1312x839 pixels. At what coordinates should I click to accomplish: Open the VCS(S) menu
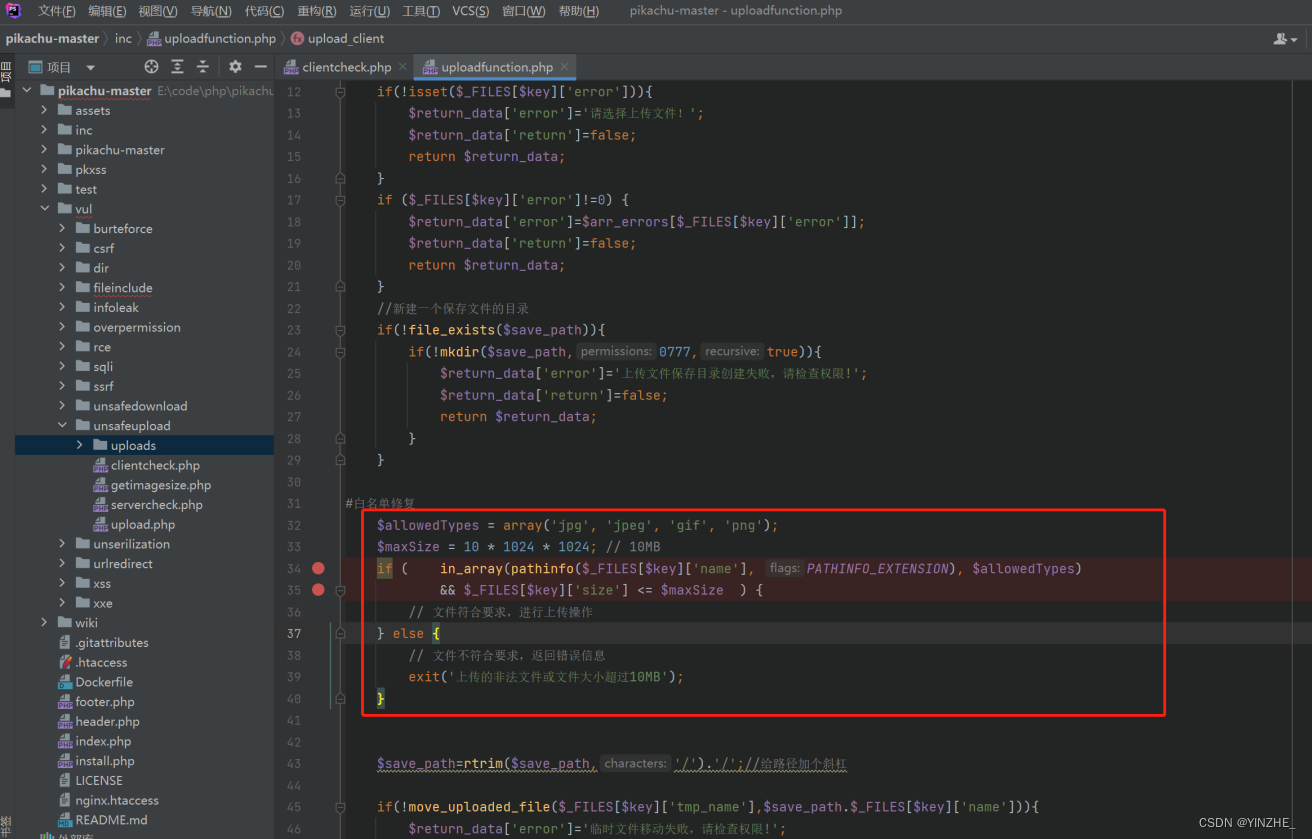pyautogui.click(x=471, y=11)
